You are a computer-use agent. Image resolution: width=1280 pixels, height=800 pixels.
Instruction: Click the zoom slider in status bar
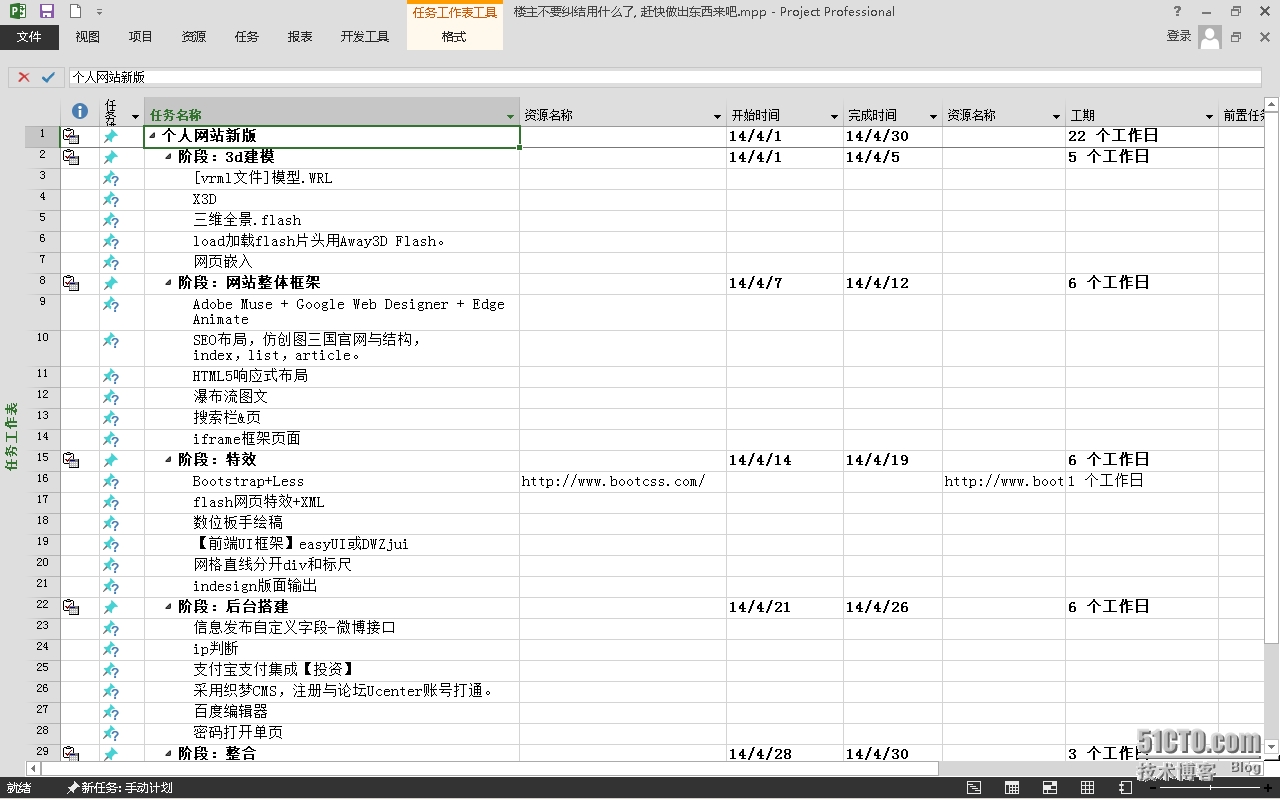1209,788
